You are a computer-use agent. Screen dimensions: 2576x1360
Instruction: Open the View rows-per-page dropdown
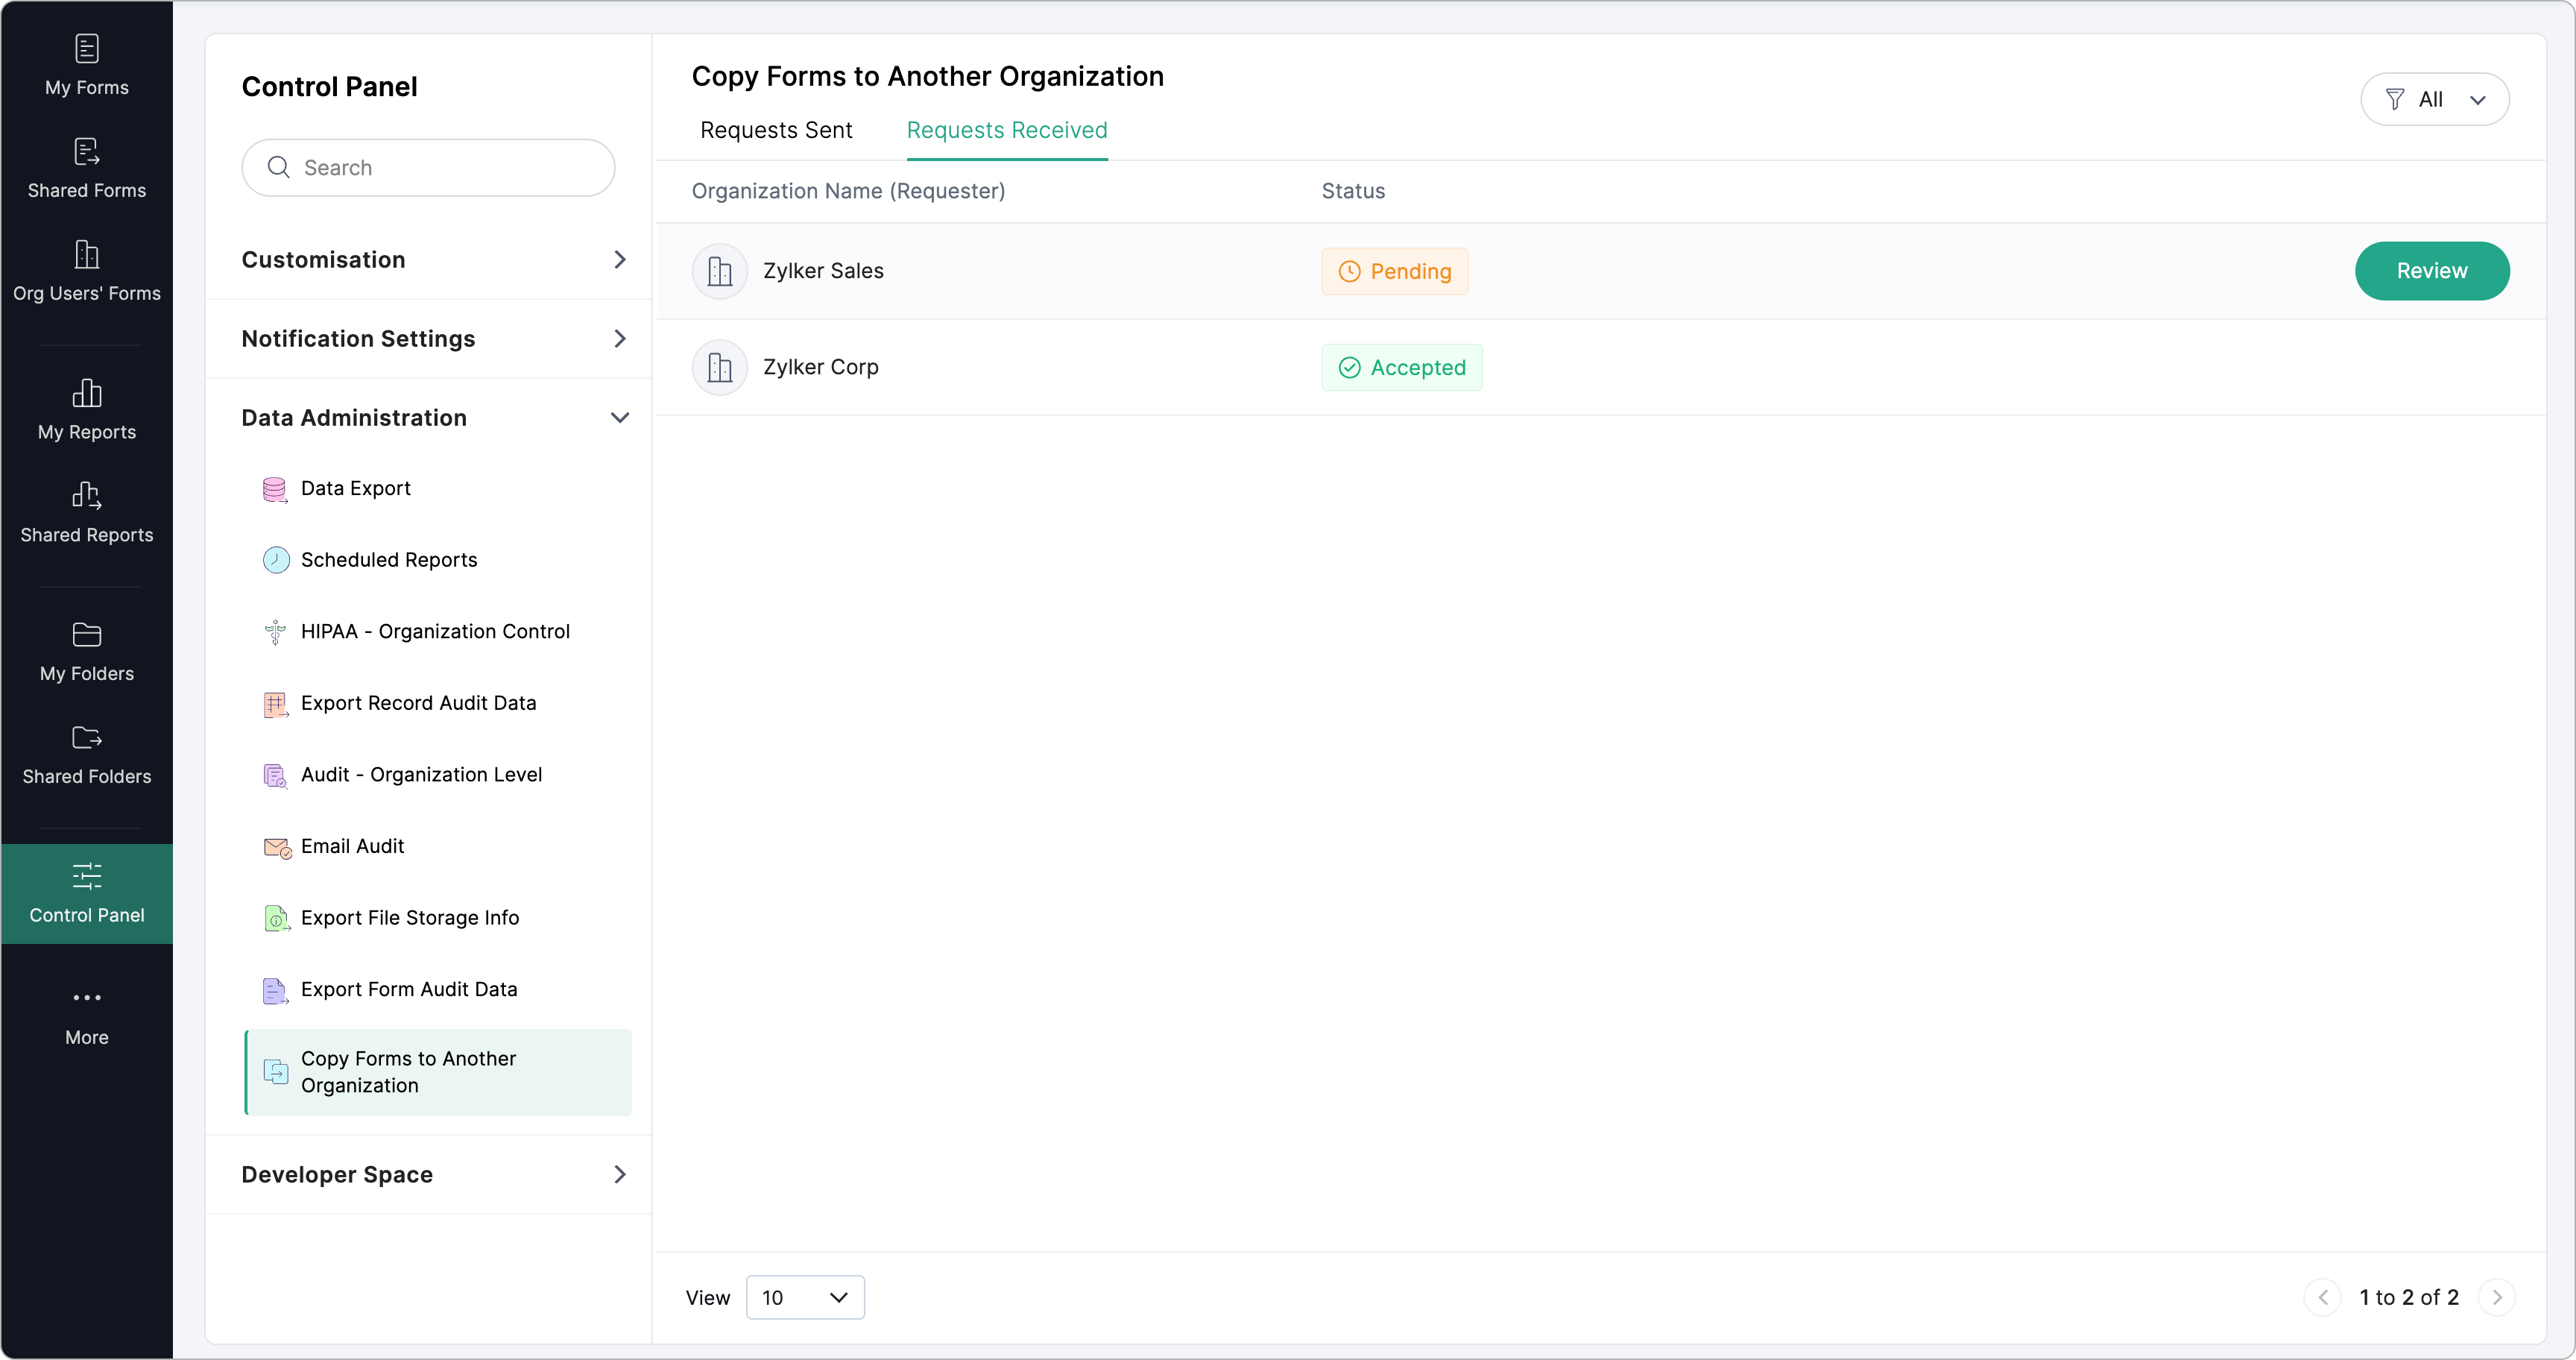pyautogui.click(x=804, y=1297)
